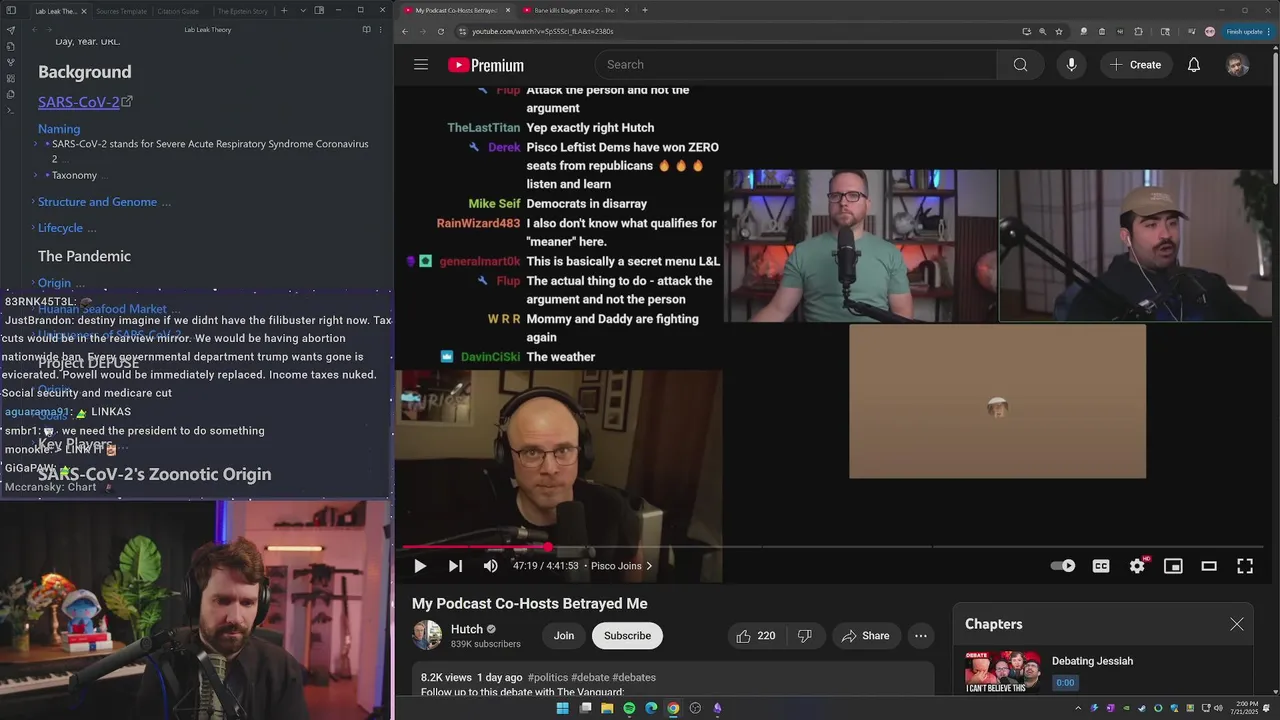Open the Hutch channel avatar
This screenshot has height=720, width=1280.
[x=428, y=635]
